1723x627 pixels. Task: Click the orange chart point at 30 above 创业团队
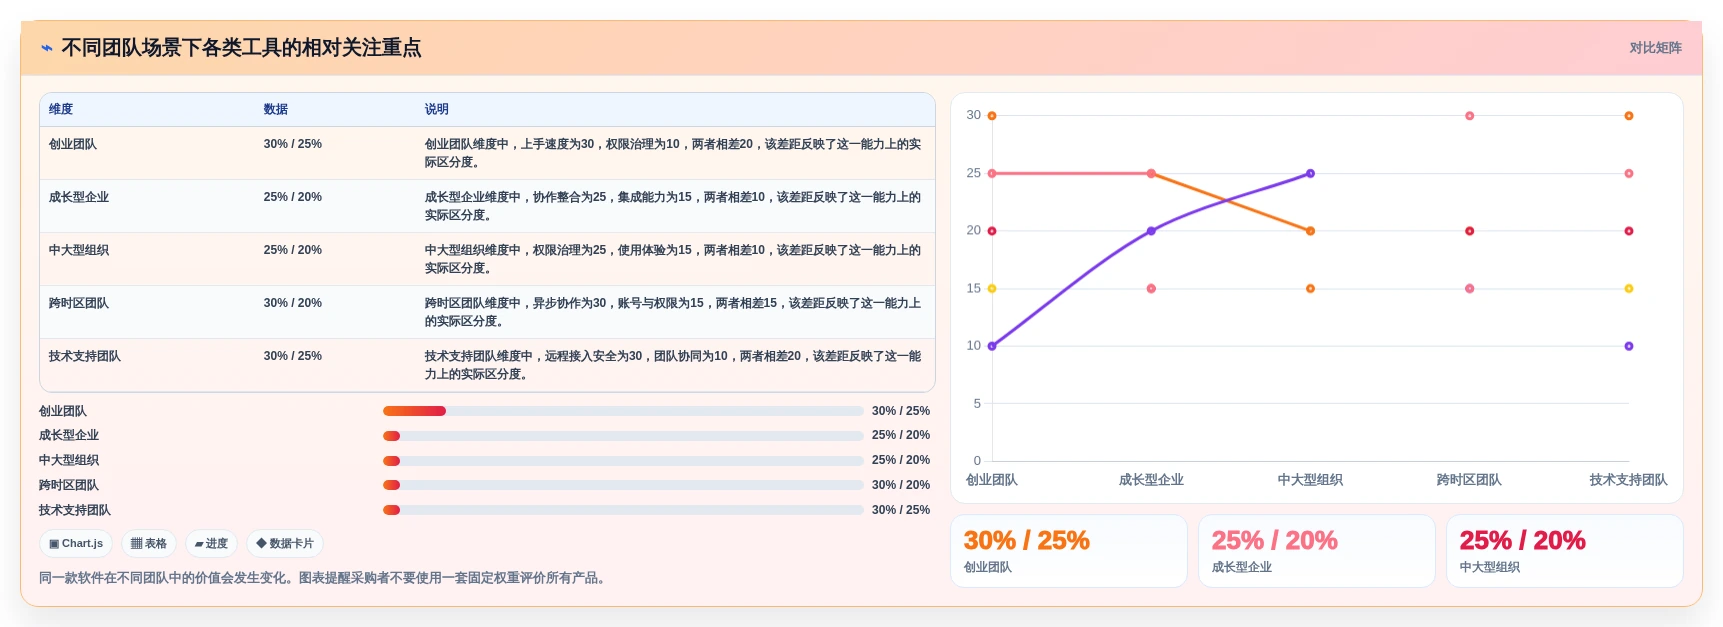pyautogui.click(x=992, y=116)
